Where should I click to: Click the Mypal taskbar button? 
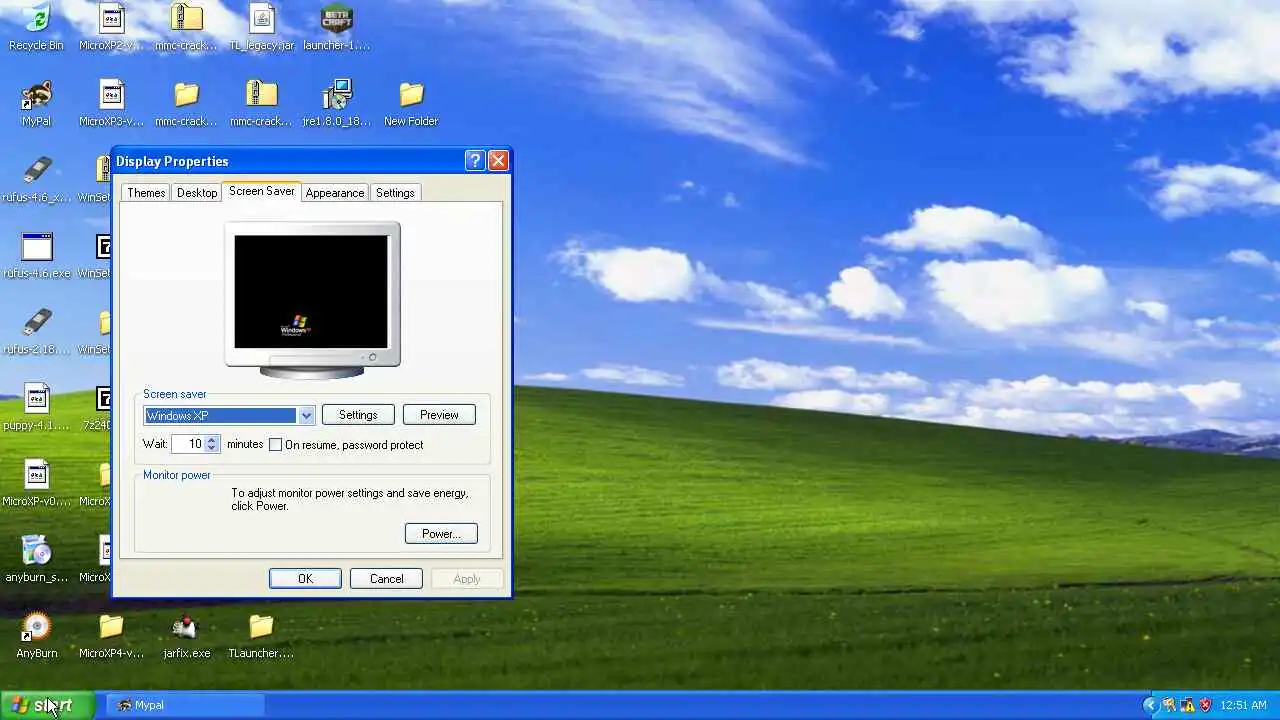(x=185, y=705)
